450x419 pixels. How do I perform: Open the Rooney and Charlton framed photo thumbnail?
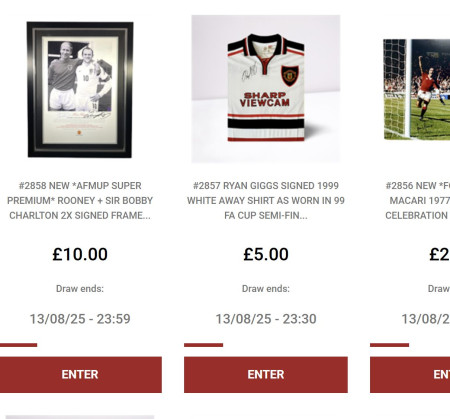[80, 89]
